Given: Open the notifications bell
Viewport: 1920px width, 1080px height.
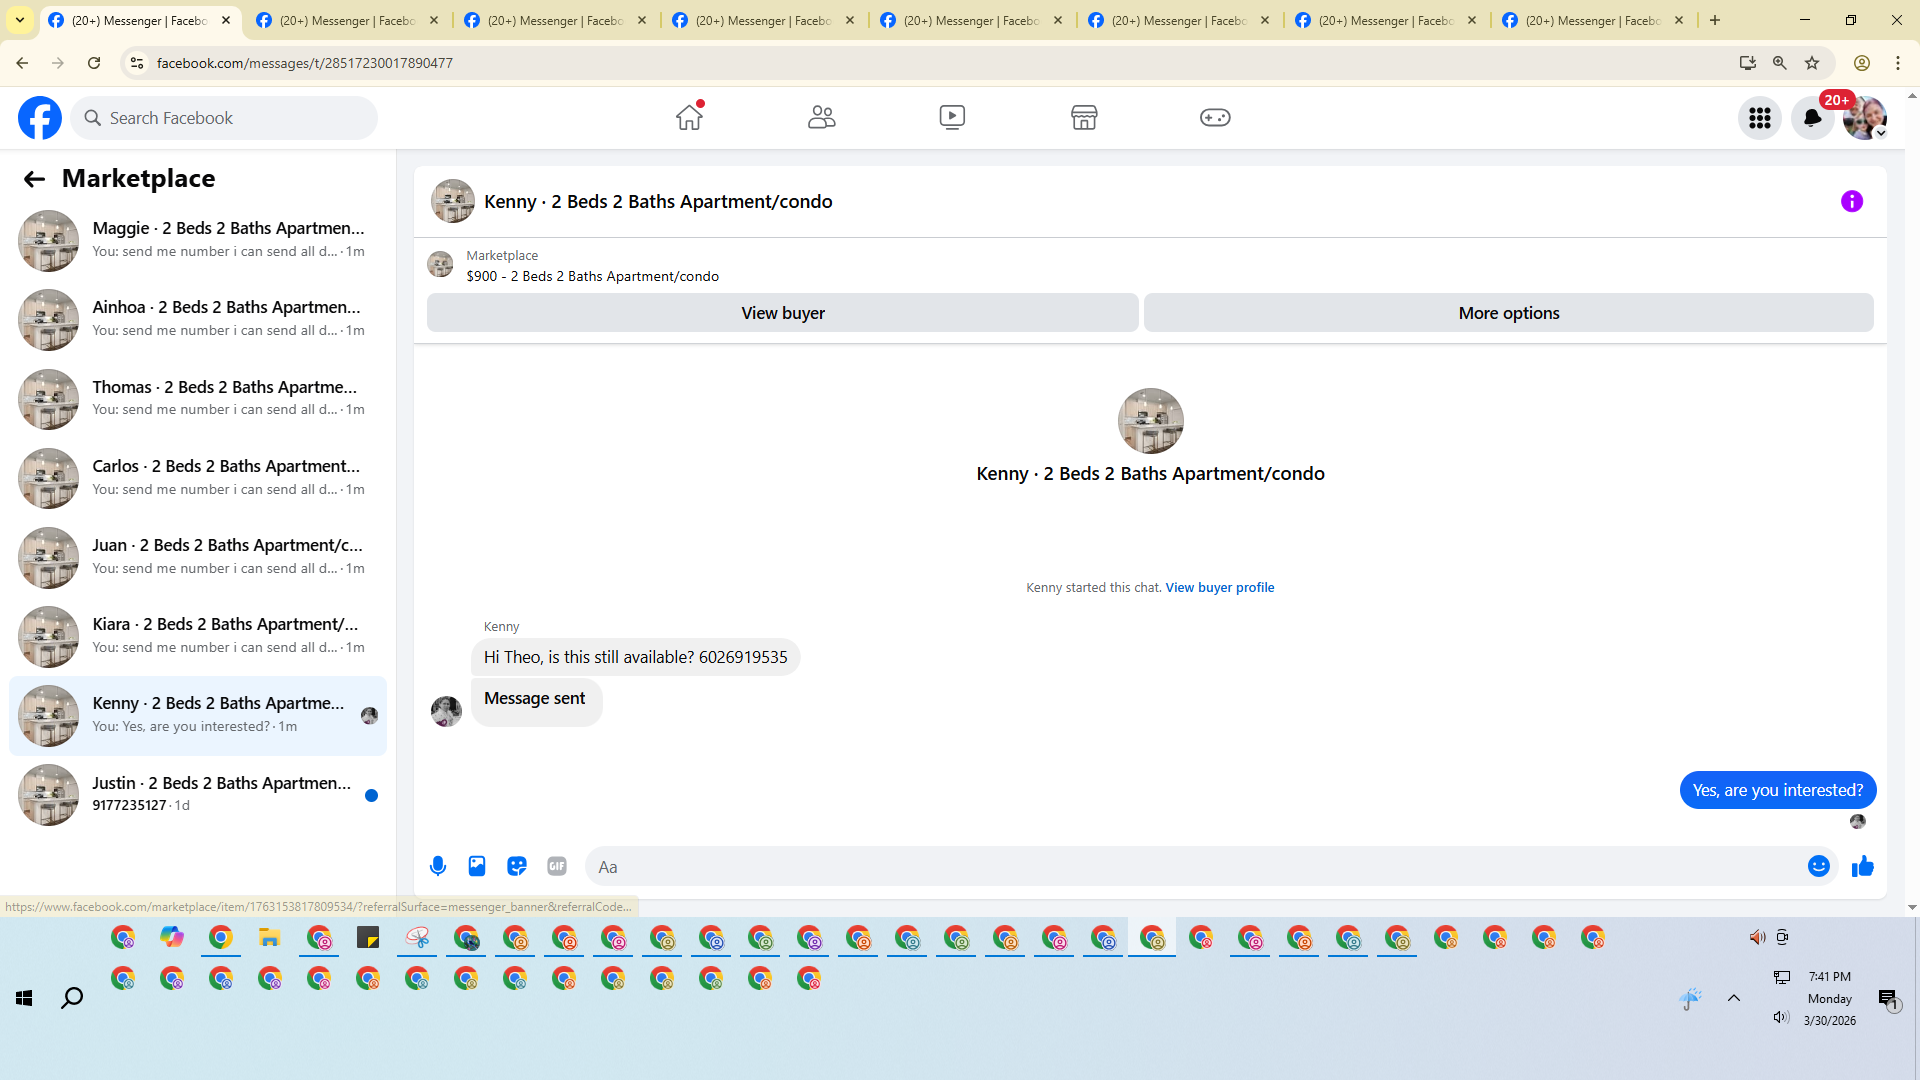Looking at the screenshot, I should 1812,118.
